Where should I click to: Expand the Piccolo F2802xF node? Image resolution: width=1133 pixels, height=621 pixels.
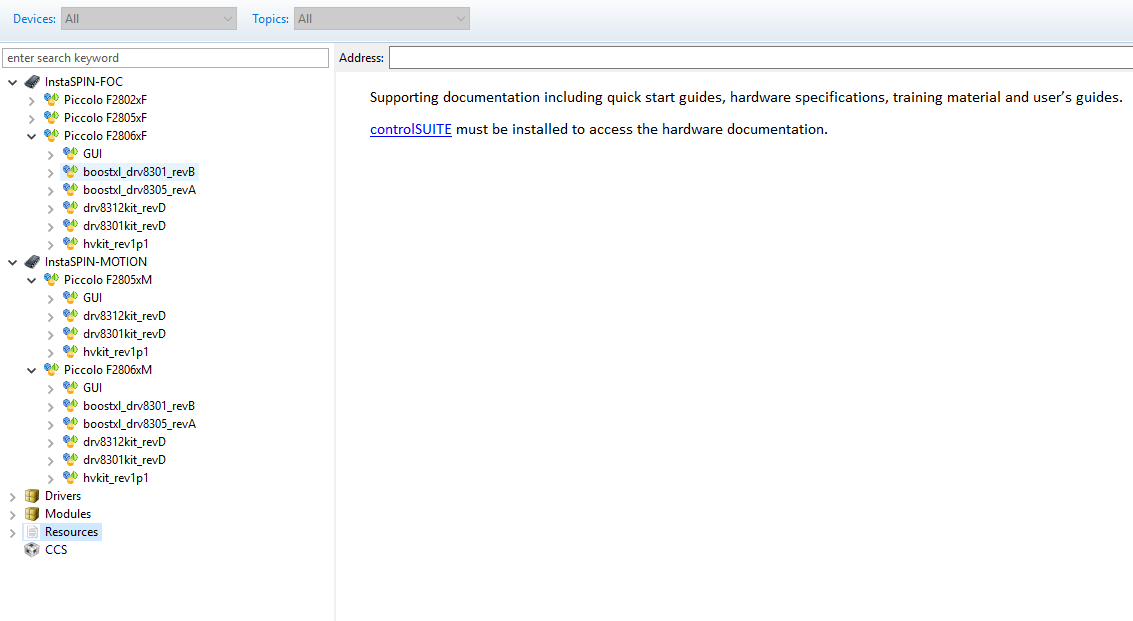tap(32, 100)
